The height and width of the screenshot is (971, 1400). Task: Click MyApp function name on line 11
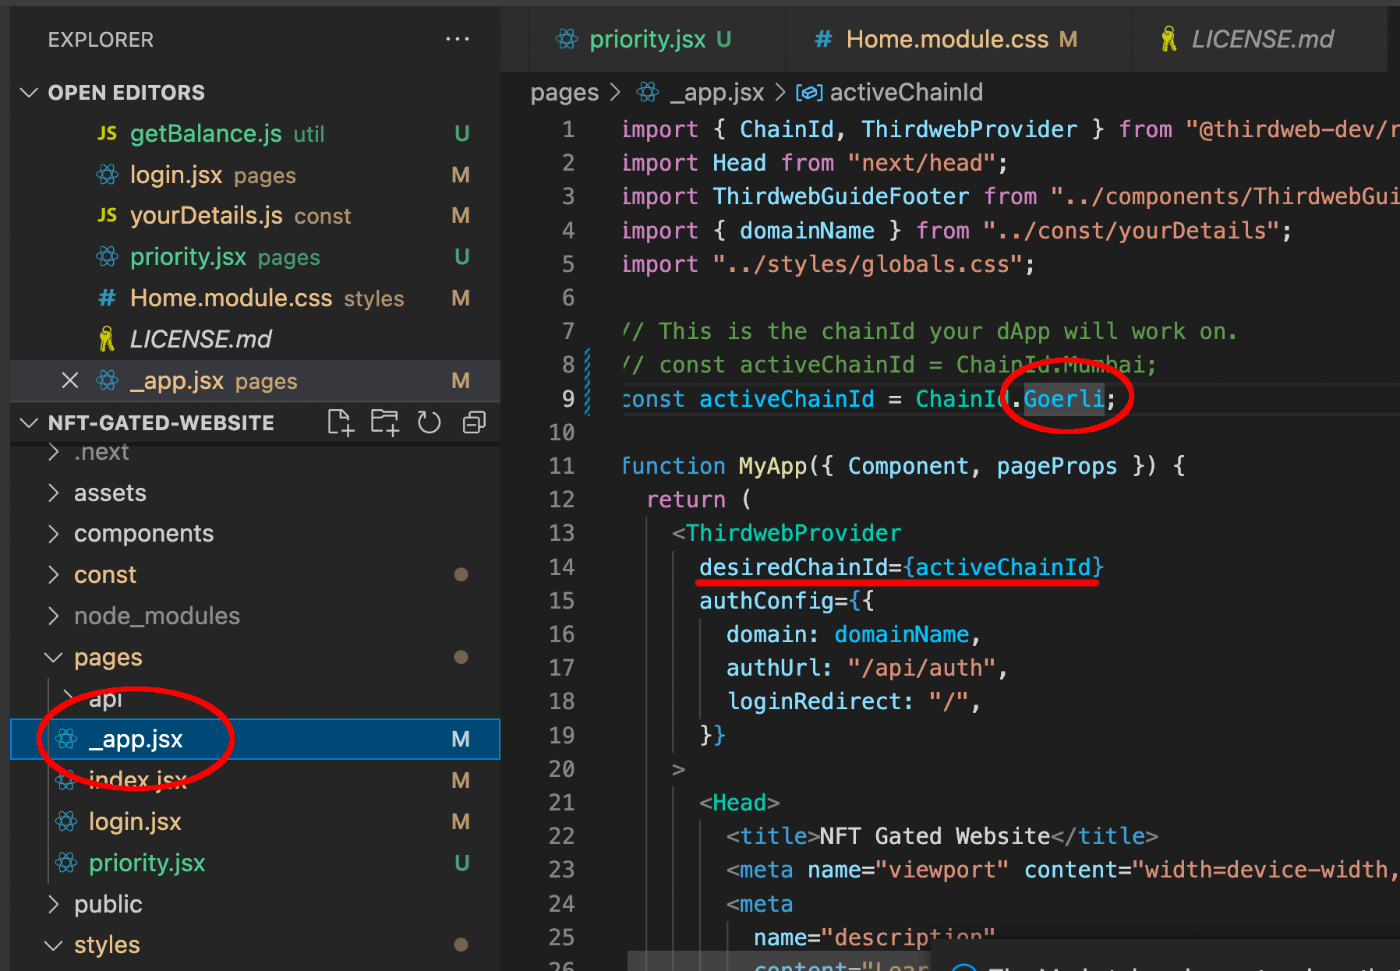772,466
